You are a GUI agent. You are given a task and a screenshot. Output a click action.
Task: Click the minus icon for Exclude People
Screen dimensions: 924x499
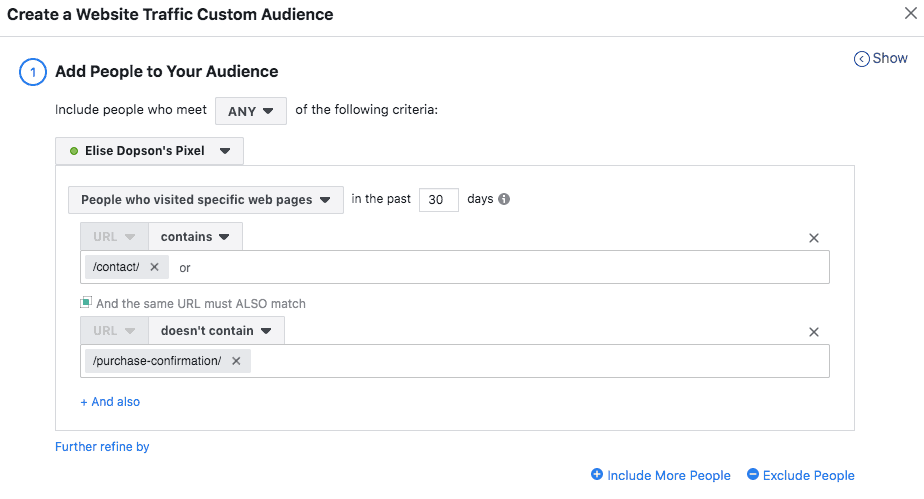(753, 475)
